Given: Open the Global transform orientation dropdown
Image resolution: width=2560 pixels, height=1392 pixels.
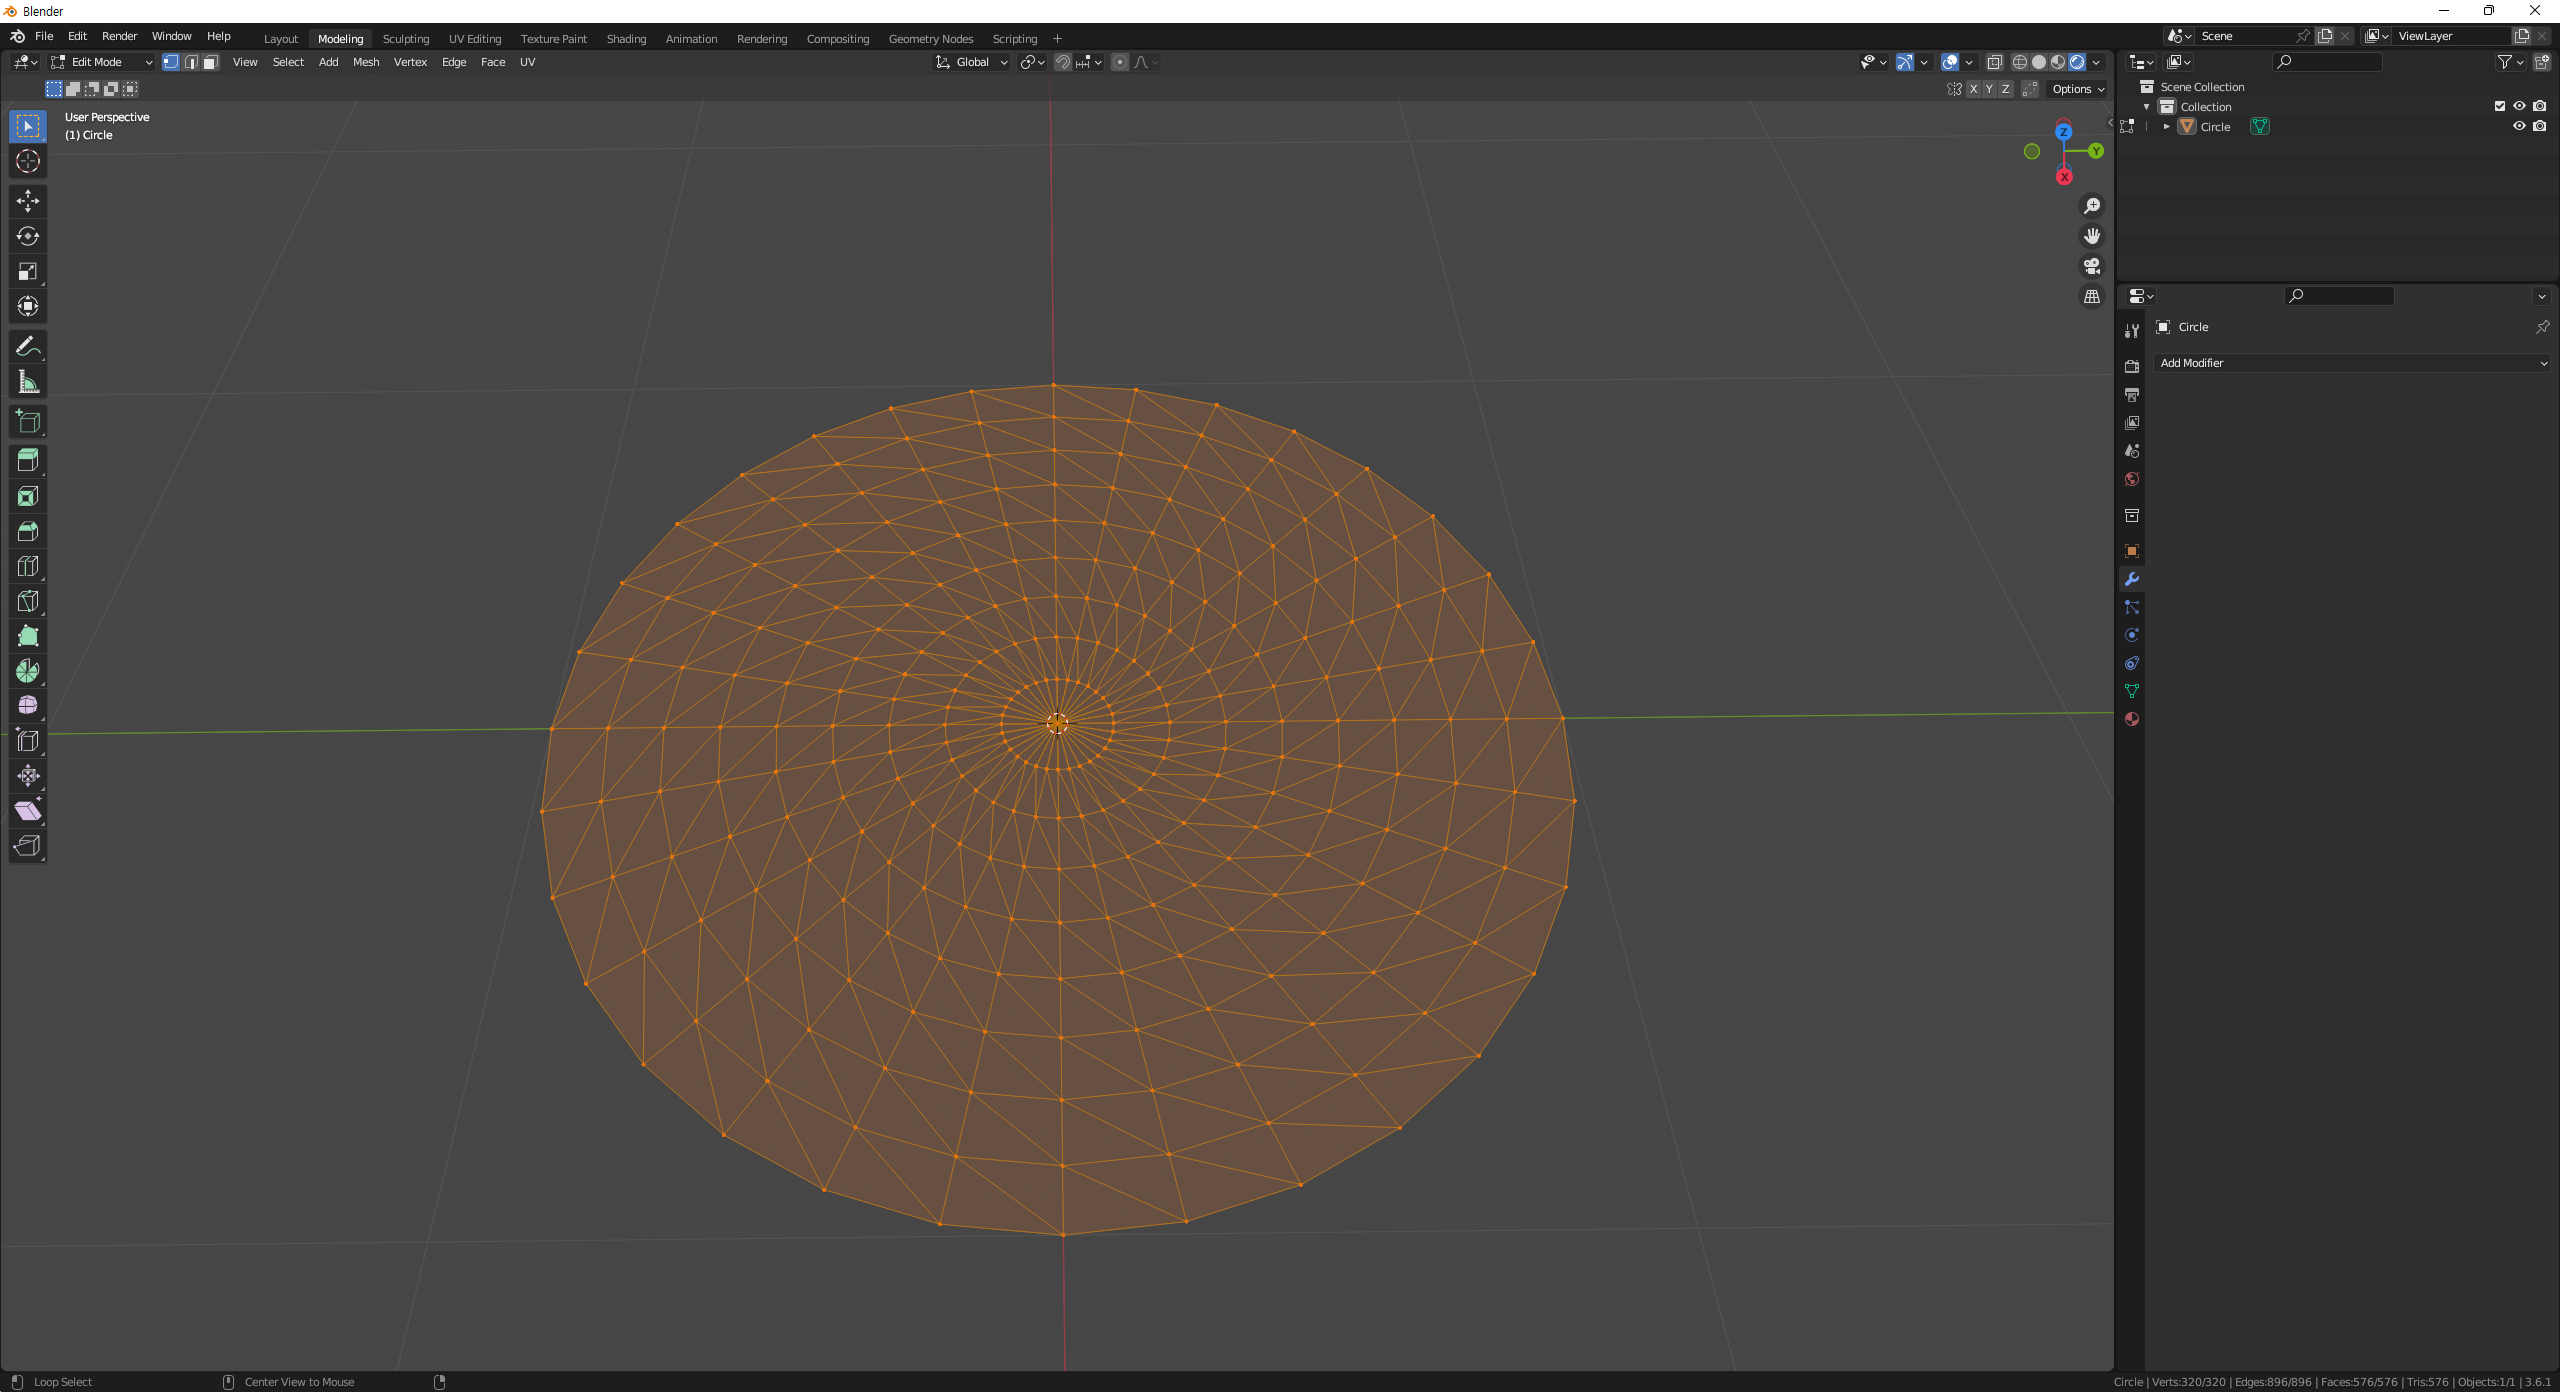Looking at the screenshot, I should 971,62.
